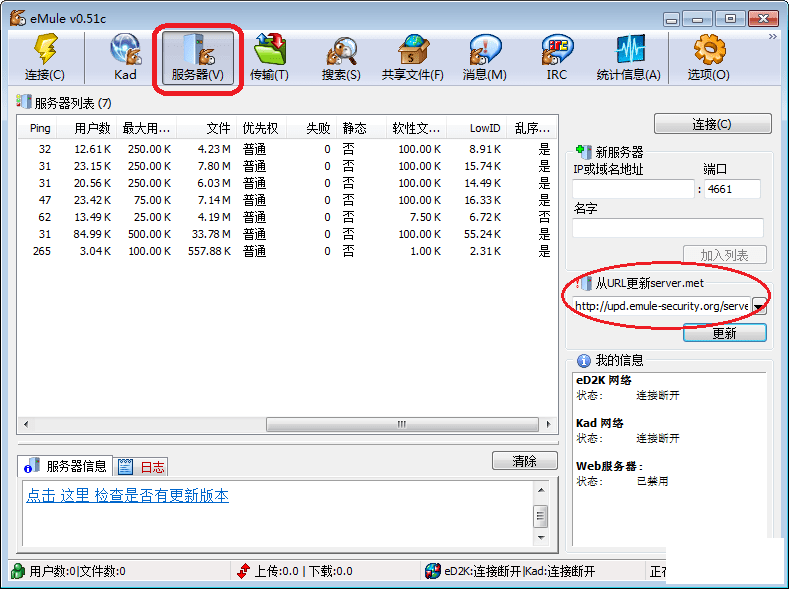Select the server row with Ping 47
The height and width of the screenshot is (589, 789).
[287, 200]
